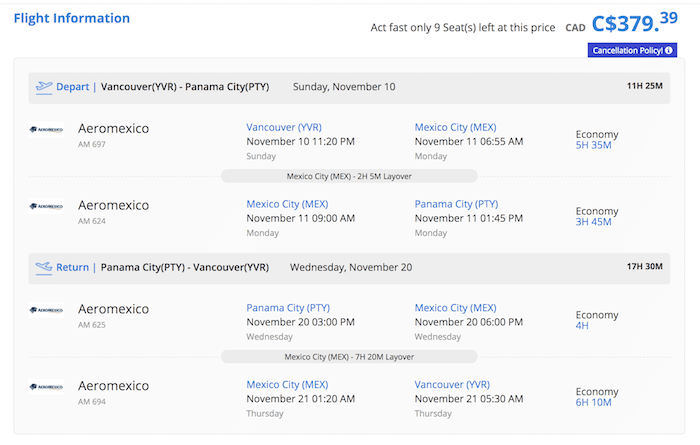The height and width of the screenshot is (445, 700).
Task: Open the Panama City (PTY) arrival link for AM 624
Action: (456, 204)
